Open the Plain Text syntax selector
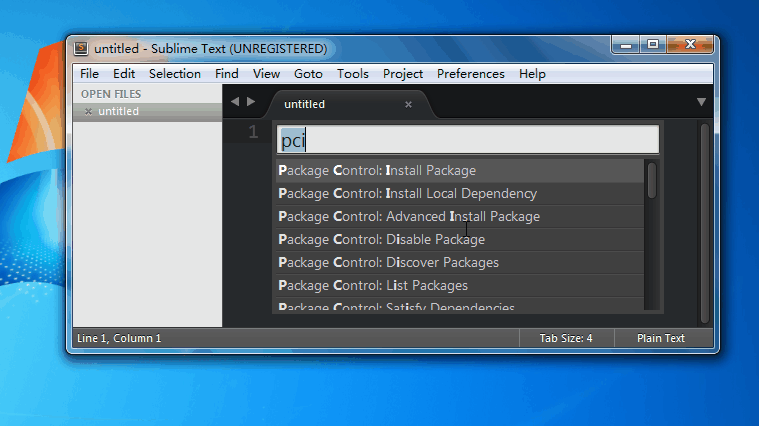The height and width of the screenshot is (426, 759). tap(661, 338)
